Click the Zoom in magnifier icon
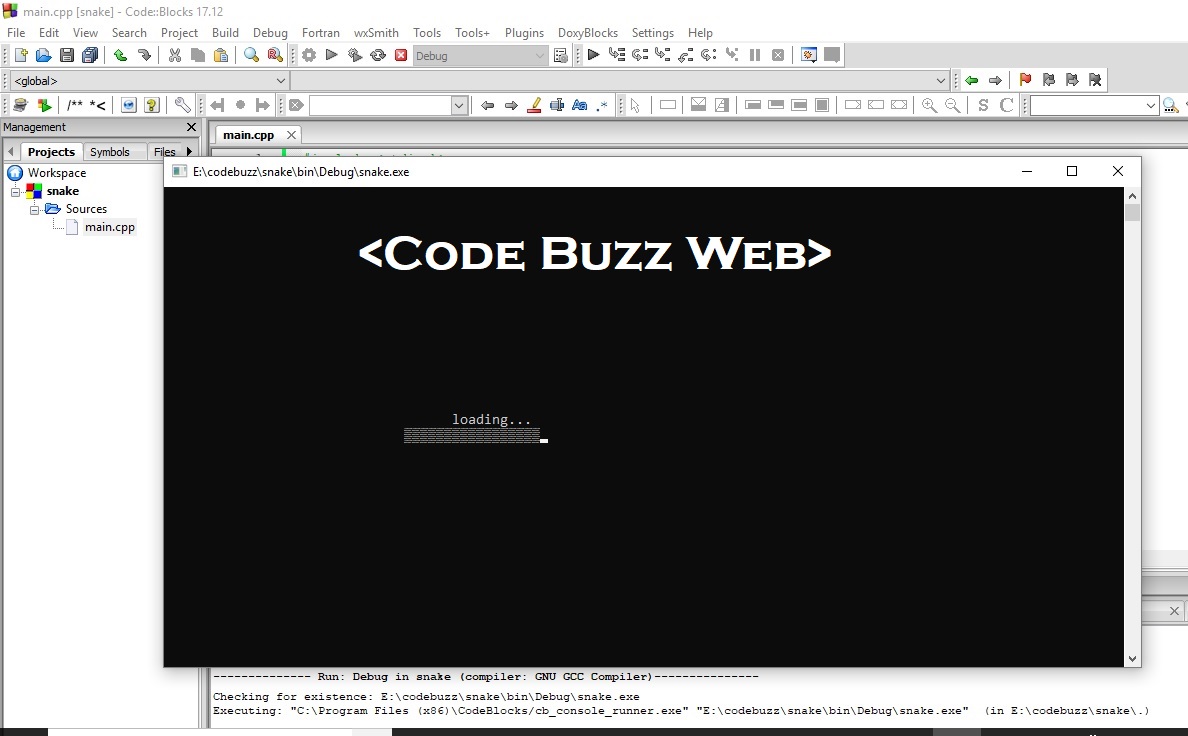1188x736 pixels. 930,105
